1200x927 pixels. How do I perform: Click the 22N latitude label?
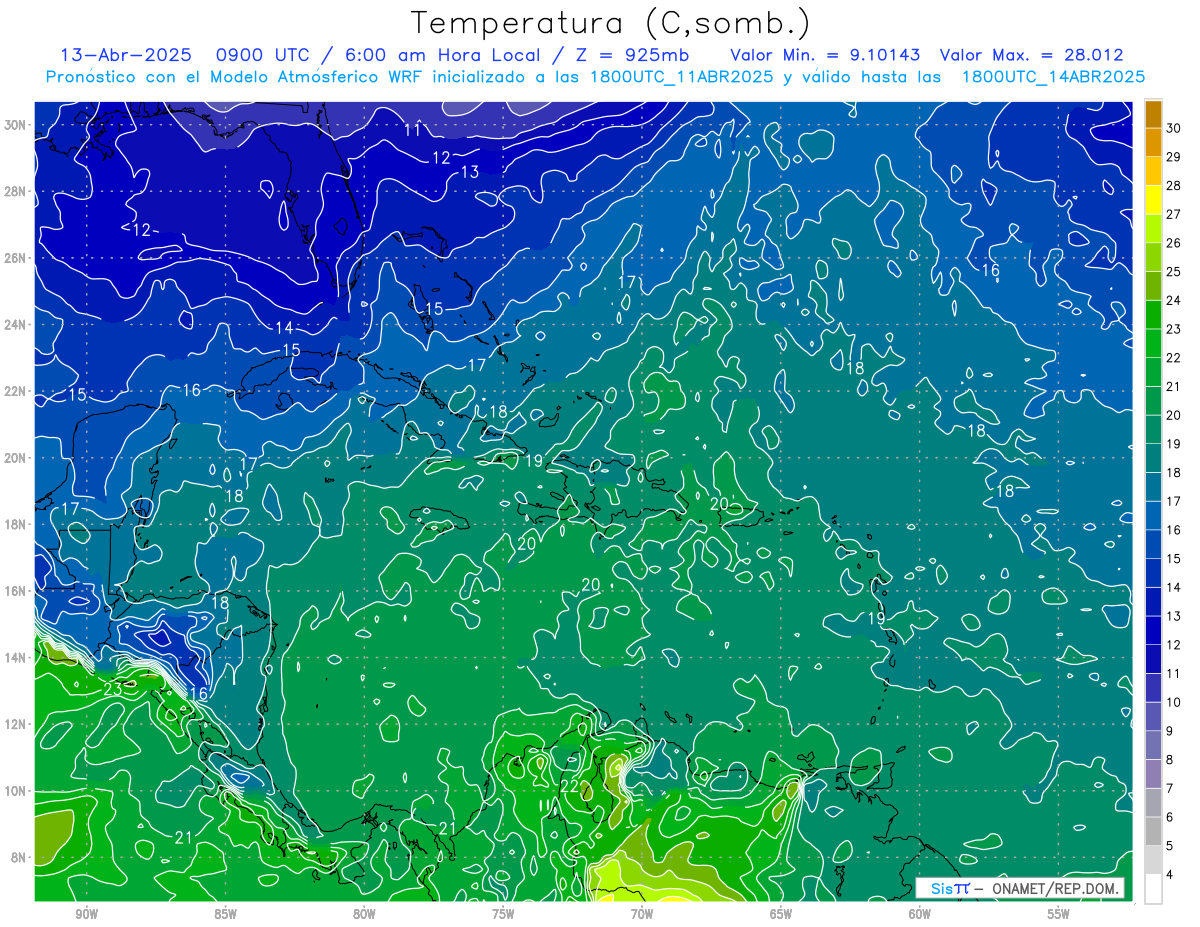16,391
